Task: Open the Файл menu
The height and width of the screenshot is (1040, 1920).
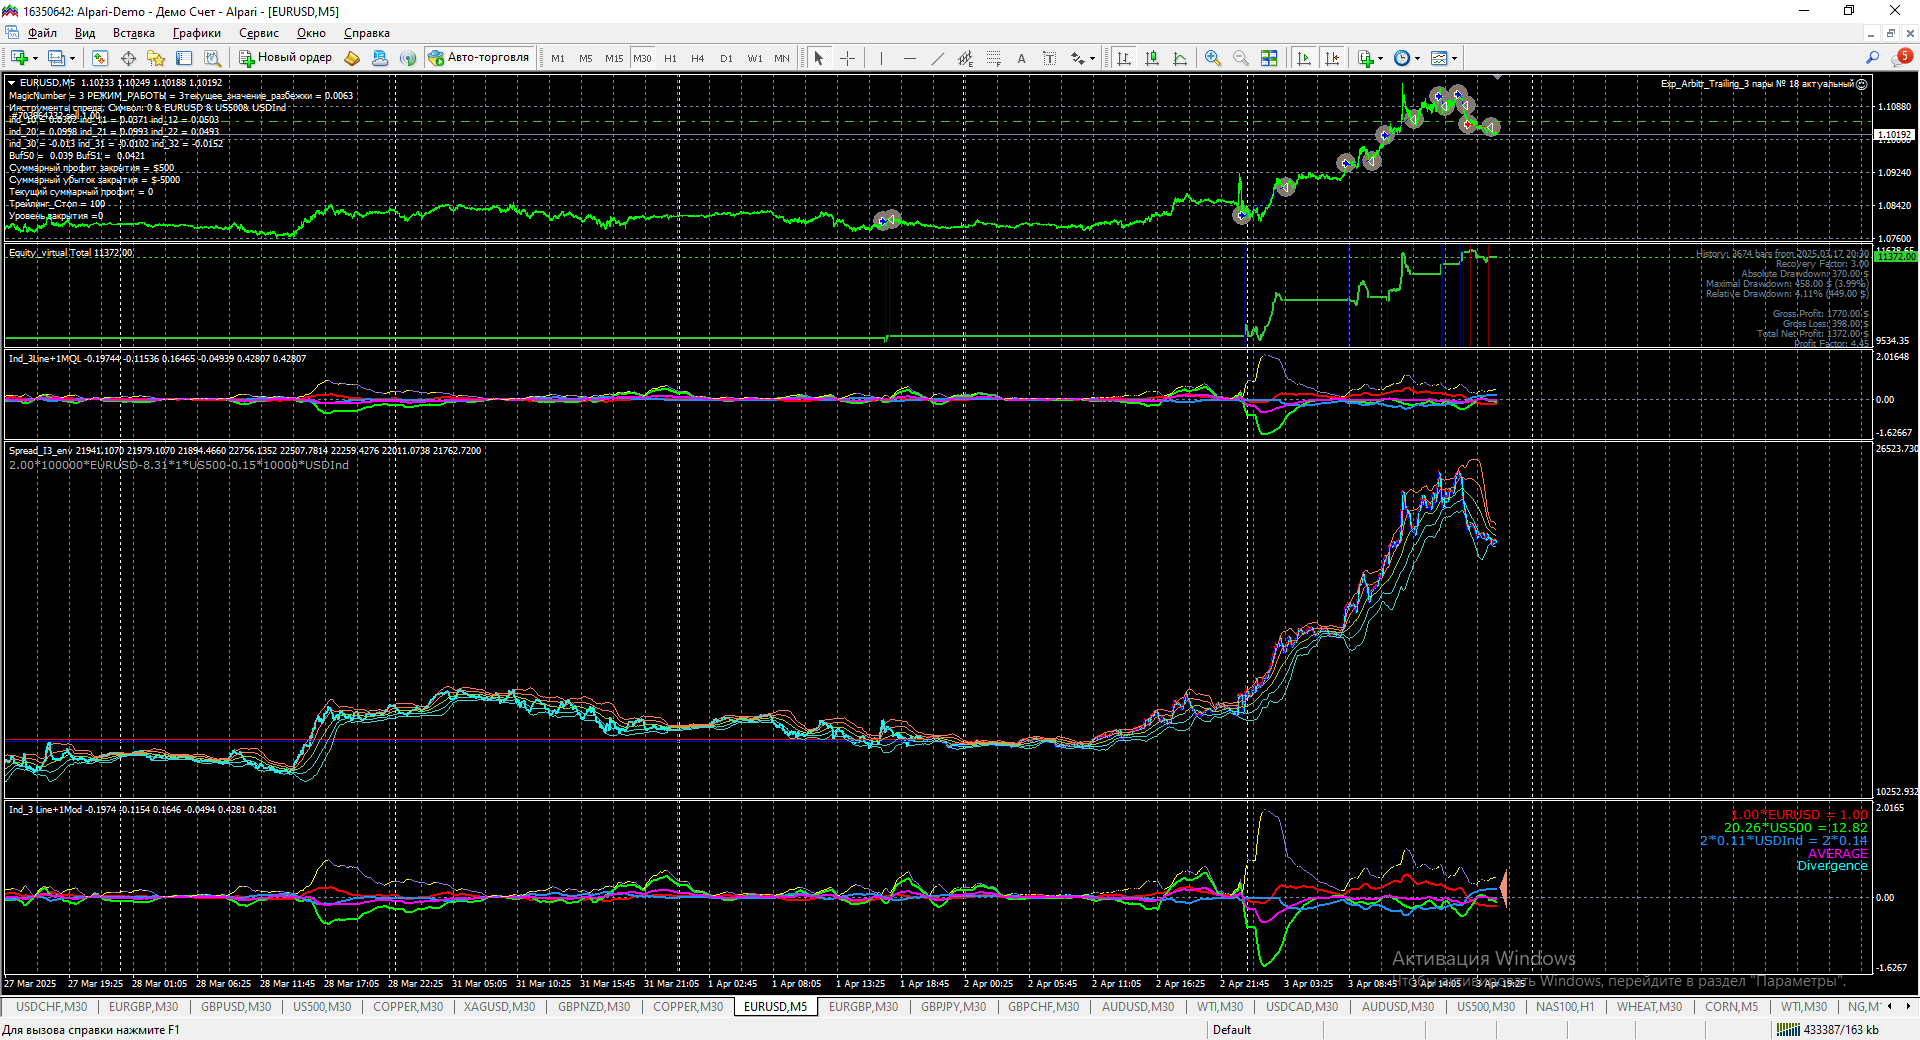Action: coord(42,33)
